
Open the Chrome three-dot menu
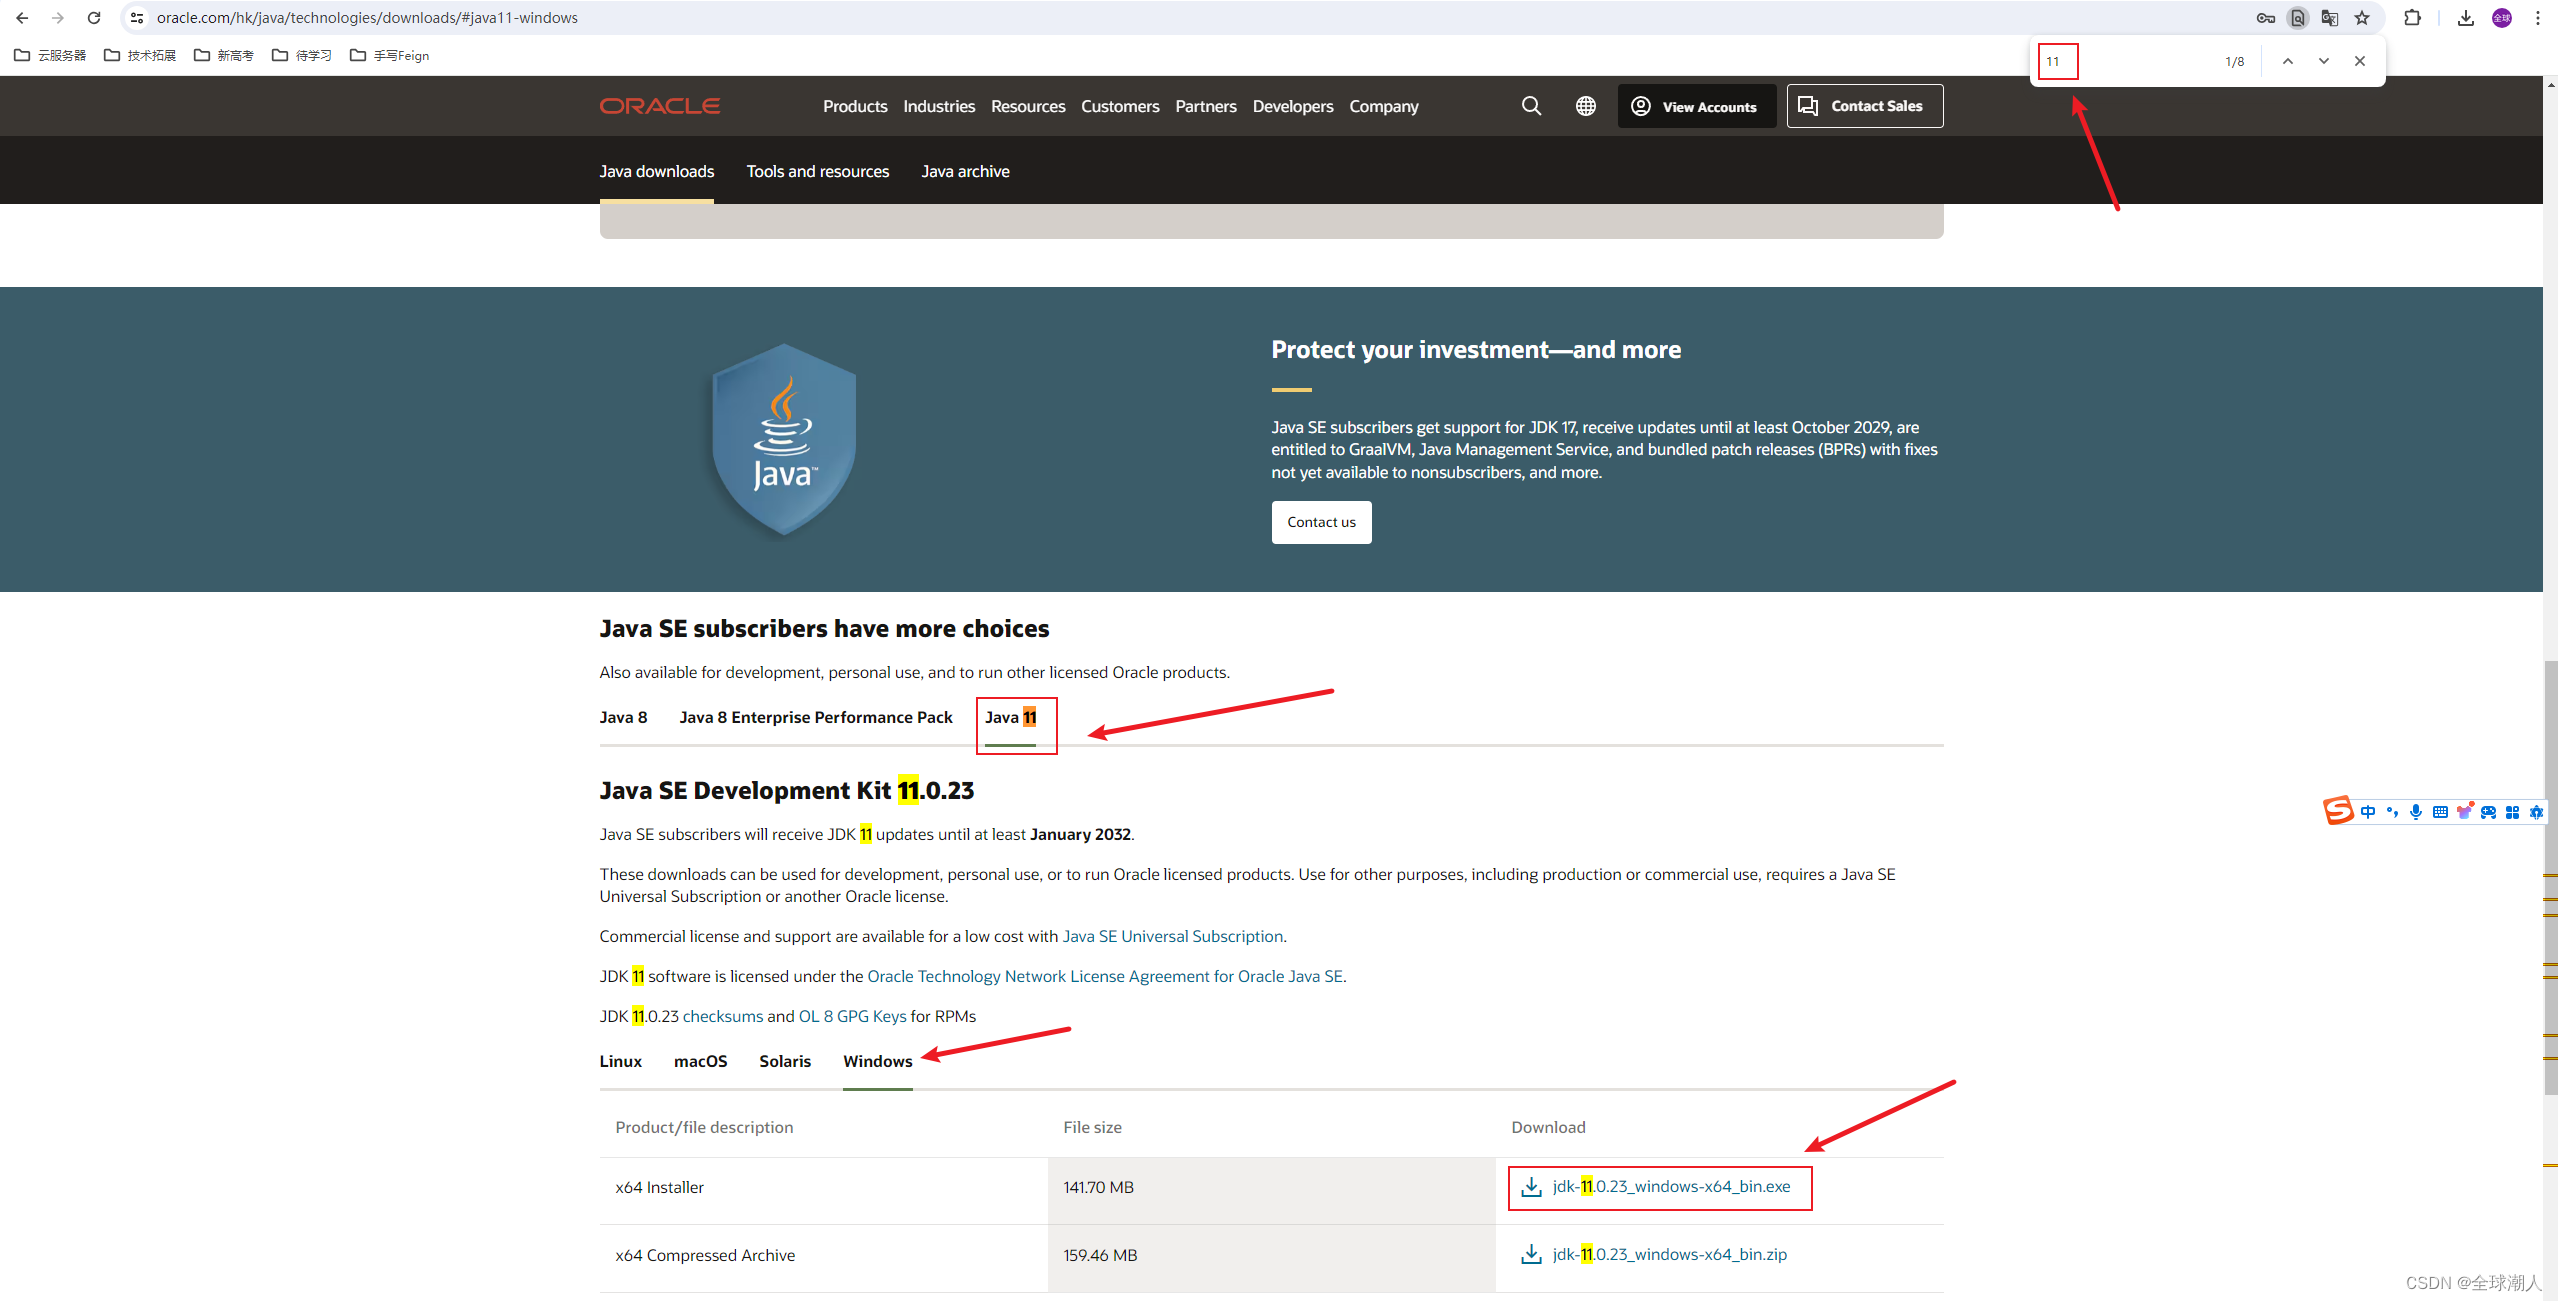click(2538, 18)
